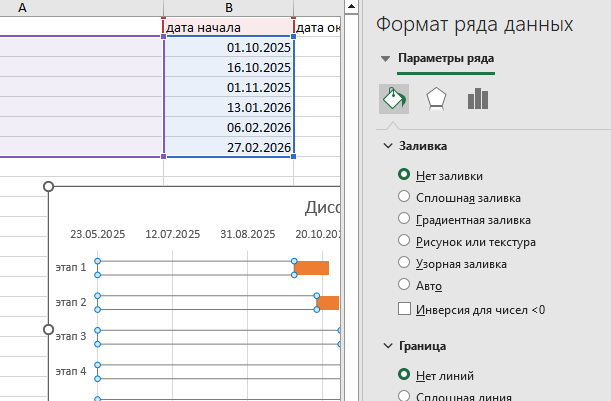Choose 'Градиентная заливка' fill option

(404, 219)
